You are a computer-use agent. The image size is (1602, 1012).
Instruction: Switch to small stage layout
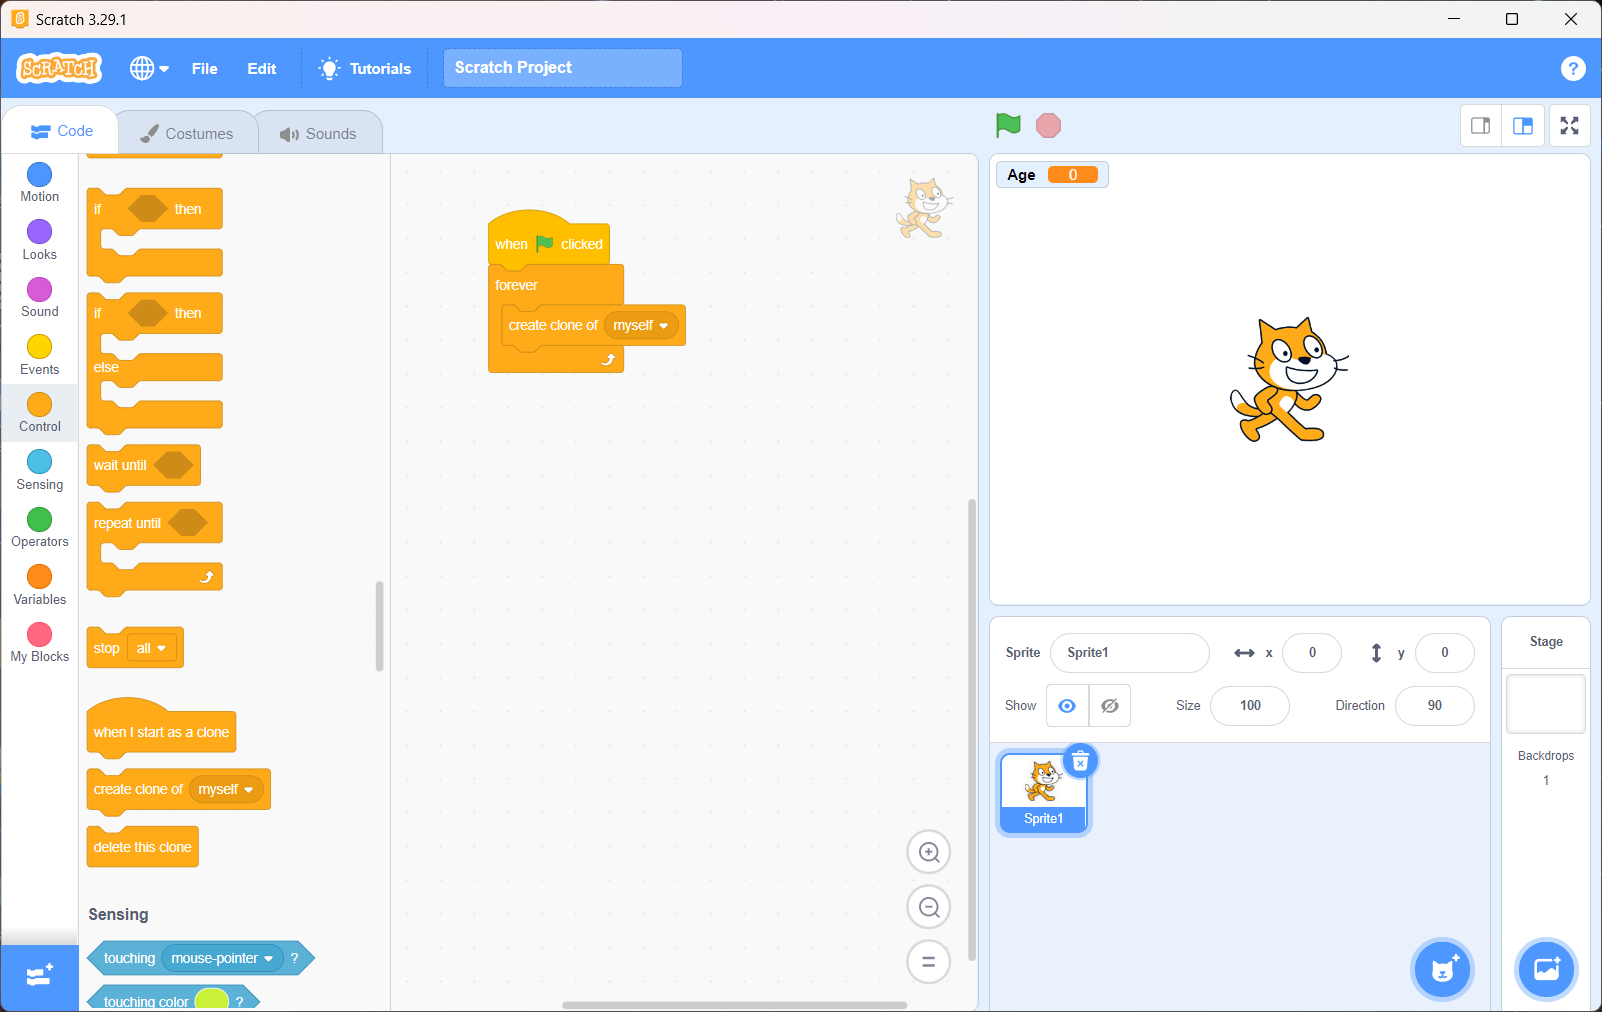coord(1480,126)
